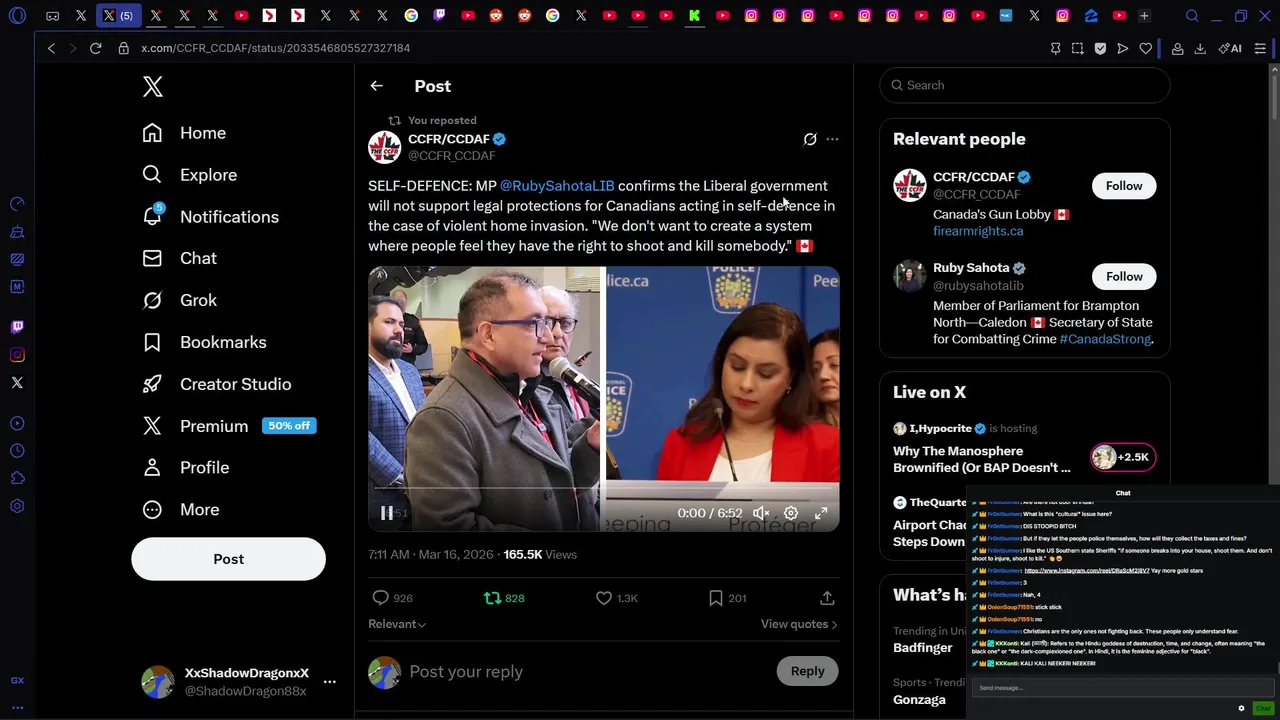1280x720 pixels.
Task: Click the X Search input field
Action: [x=1025, y=85]
